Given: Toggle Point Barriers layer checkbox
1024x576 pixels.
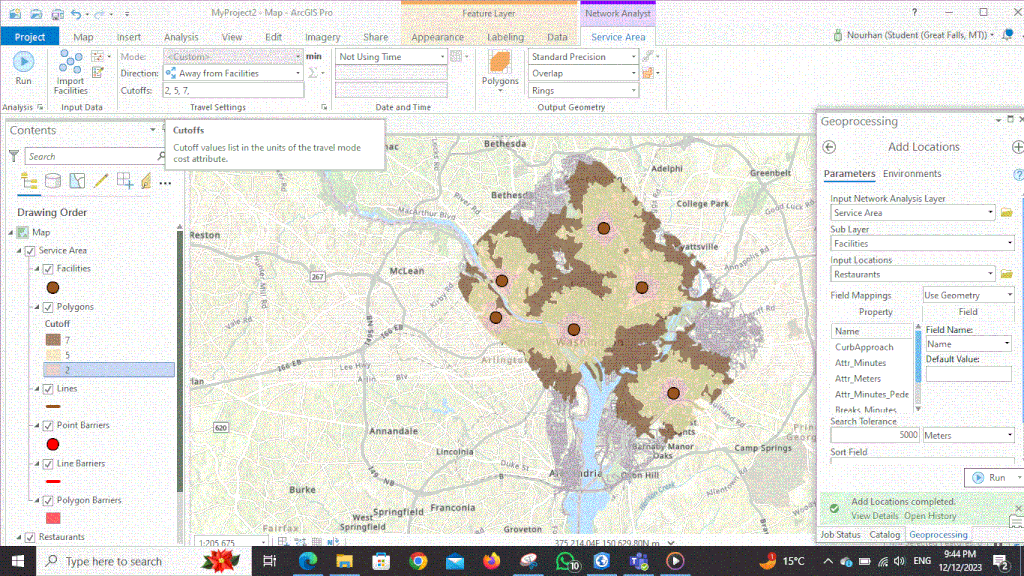Looking at the screenshot, I should [x=48, y=425].
